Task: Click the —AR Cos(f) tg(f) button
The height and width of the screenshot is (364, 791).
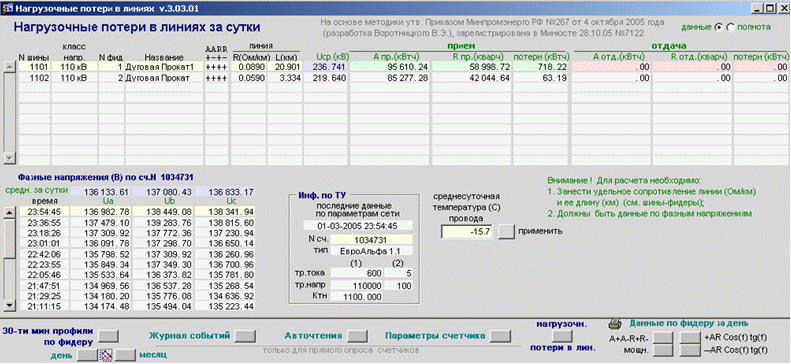Action: pos(690,349)
